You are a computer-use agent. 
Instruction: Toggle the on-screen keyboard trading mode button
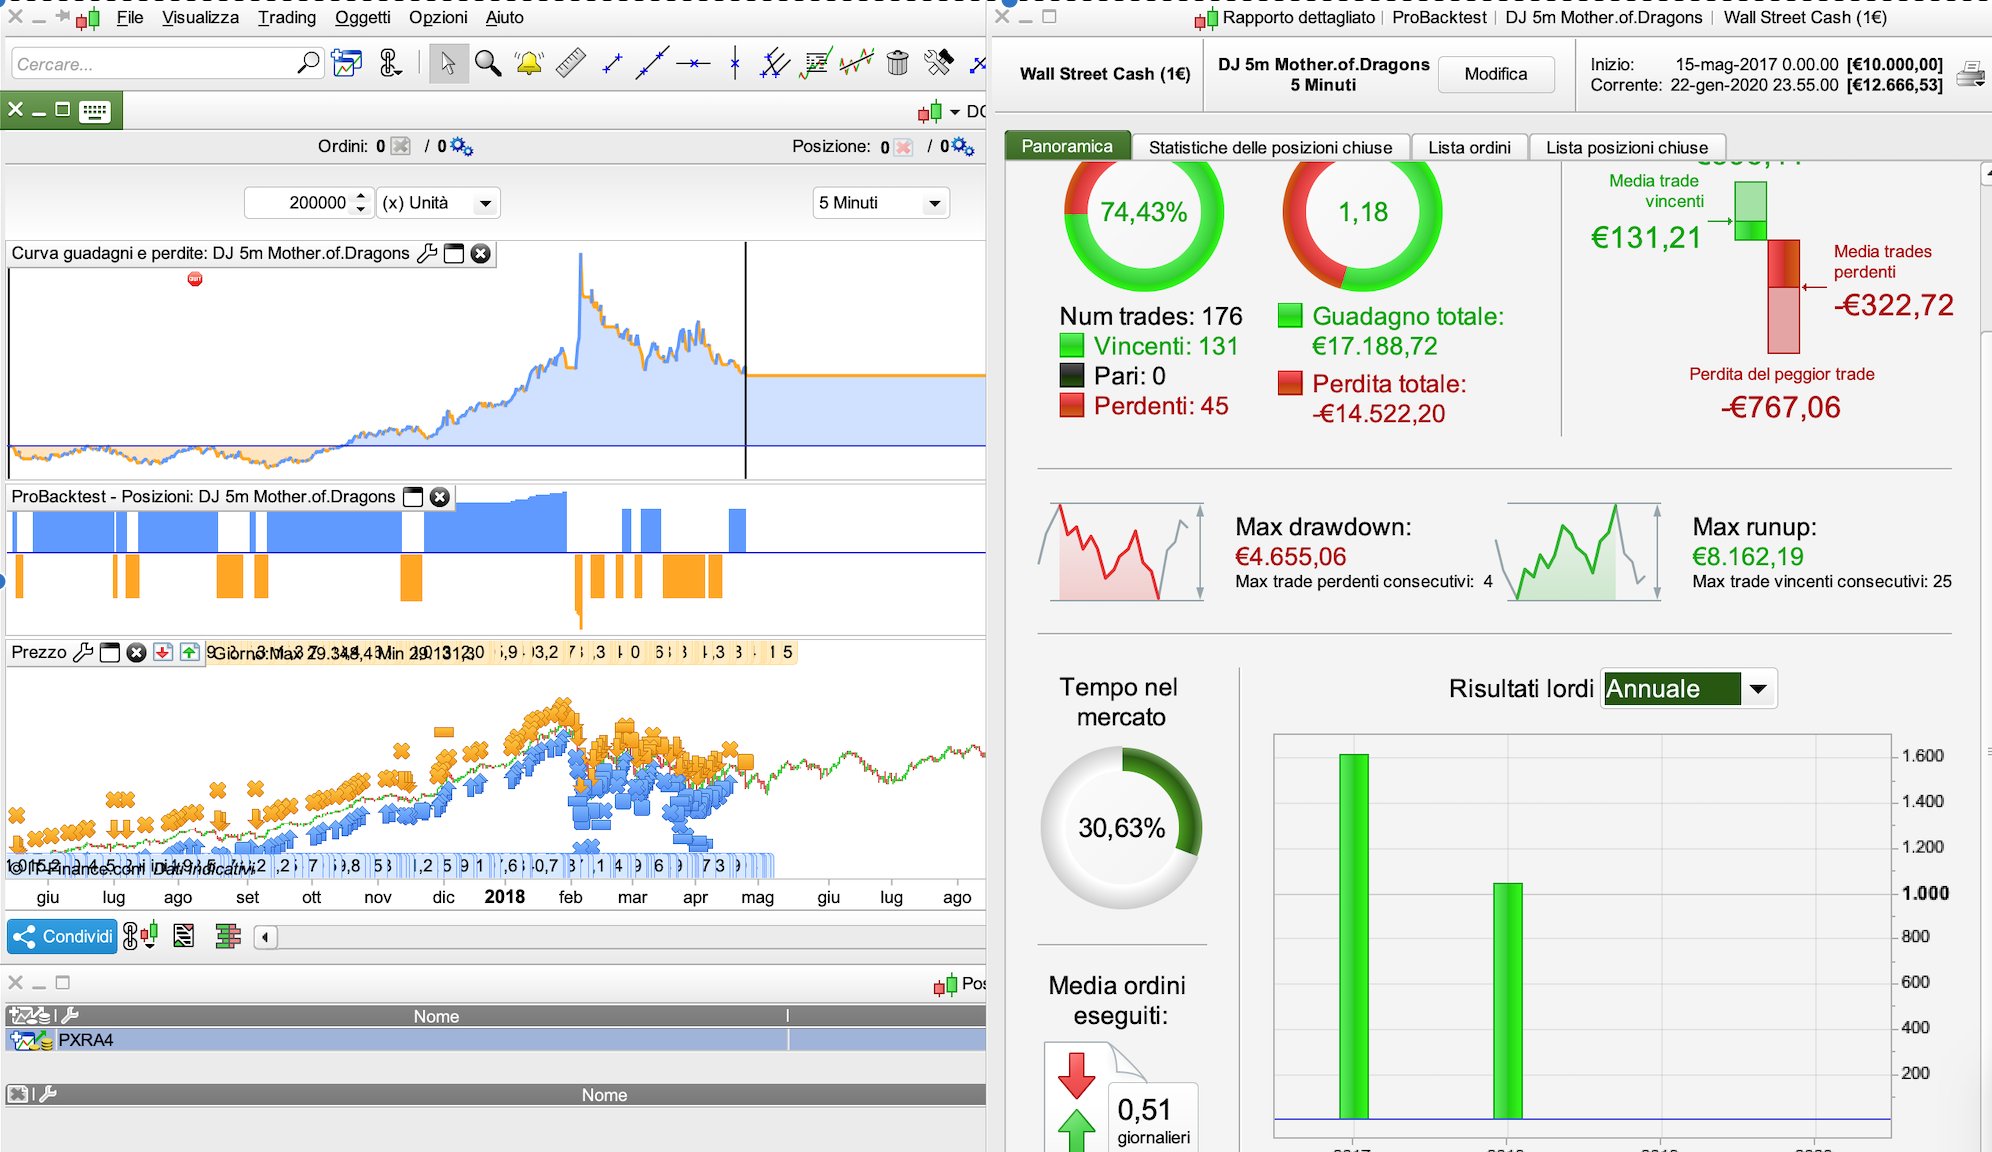[95, 111]
